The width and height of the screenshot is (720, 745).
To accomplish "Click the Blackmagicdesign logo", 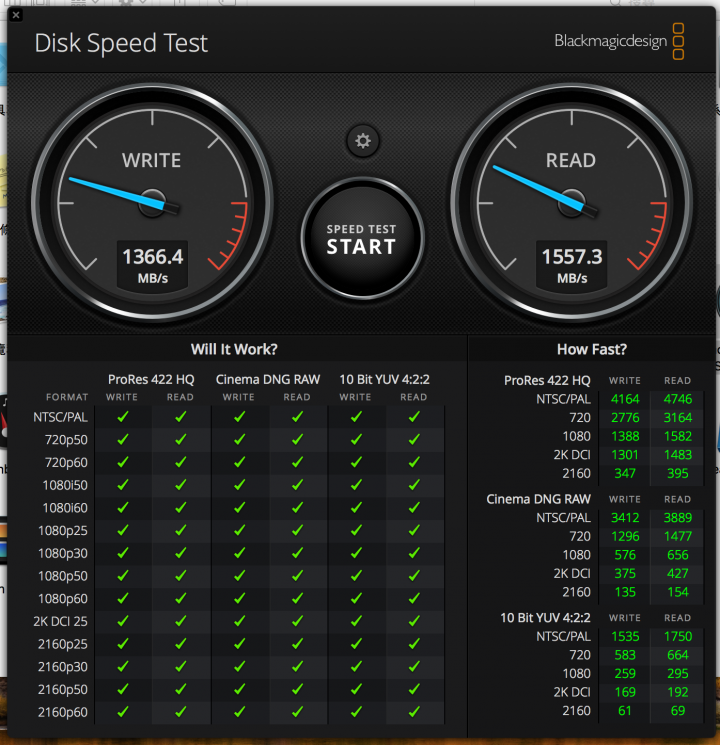I will [x=619, y=41].
